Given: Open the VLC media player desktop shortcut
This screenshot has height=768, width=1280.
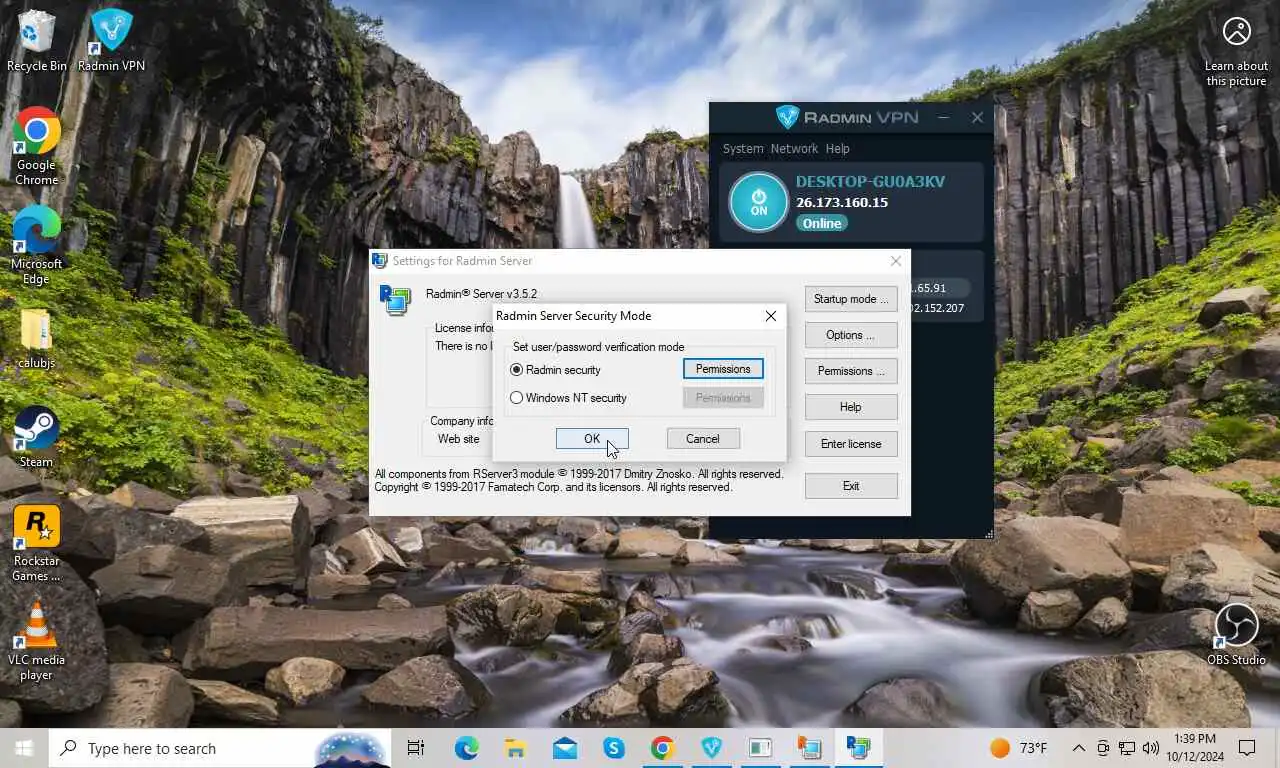Looking at the screenshot, I should pos(36,641).
